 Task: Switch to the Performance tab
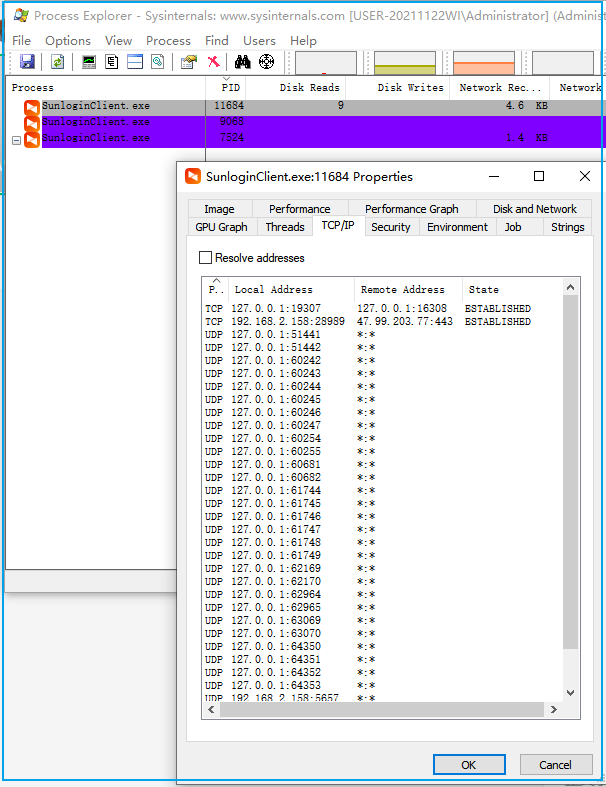pos(300,209)
